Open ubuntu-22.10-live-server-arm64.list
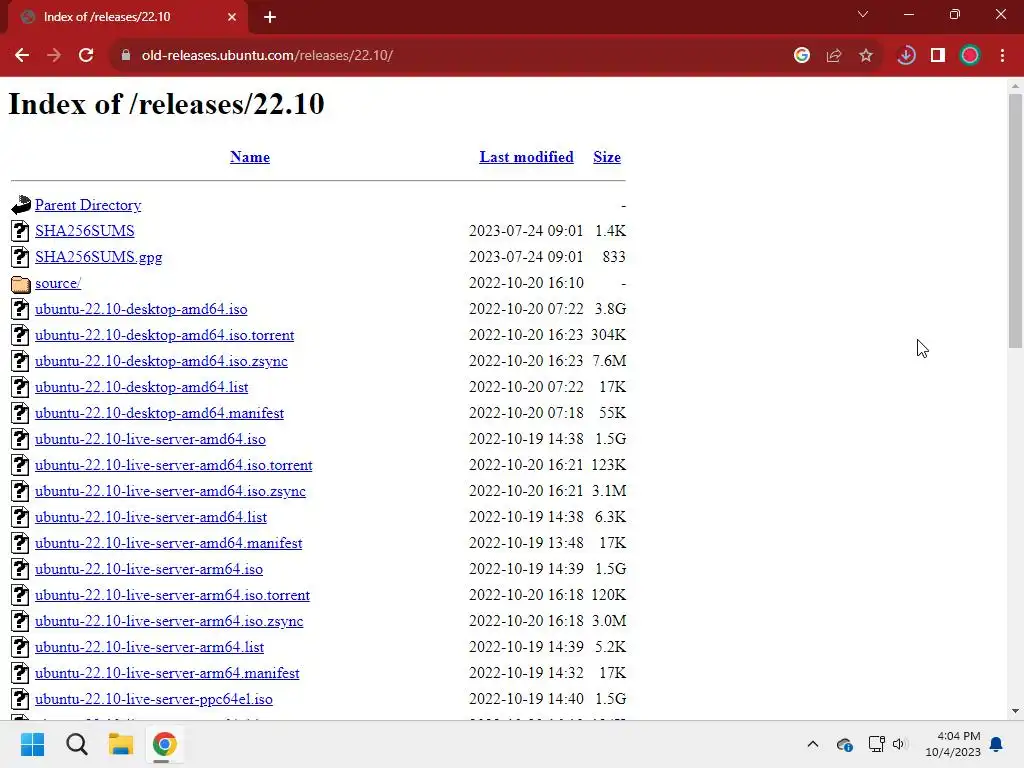This screenshot has height=768, width=1024. point(150,647)
